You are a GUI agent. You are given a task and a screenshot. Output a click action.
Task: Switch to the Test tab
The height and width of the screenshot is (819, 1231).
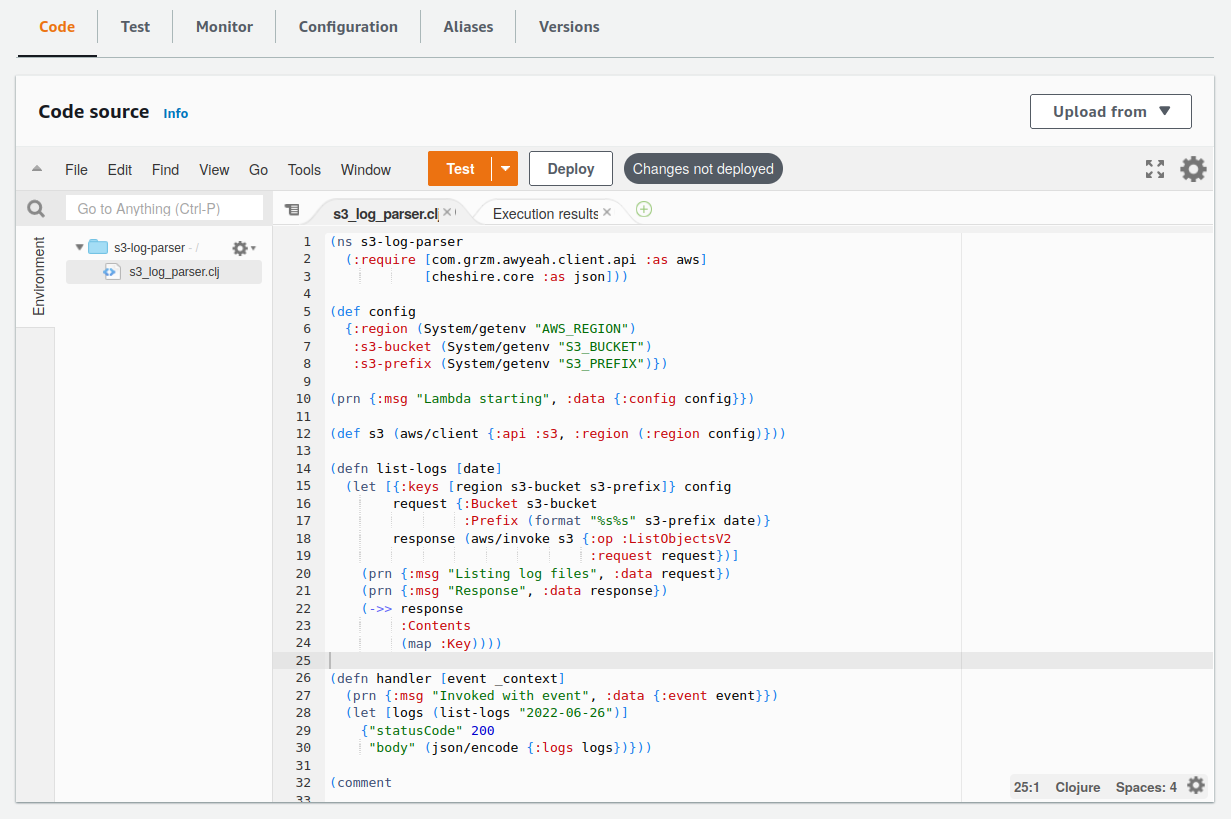[135, 27]
